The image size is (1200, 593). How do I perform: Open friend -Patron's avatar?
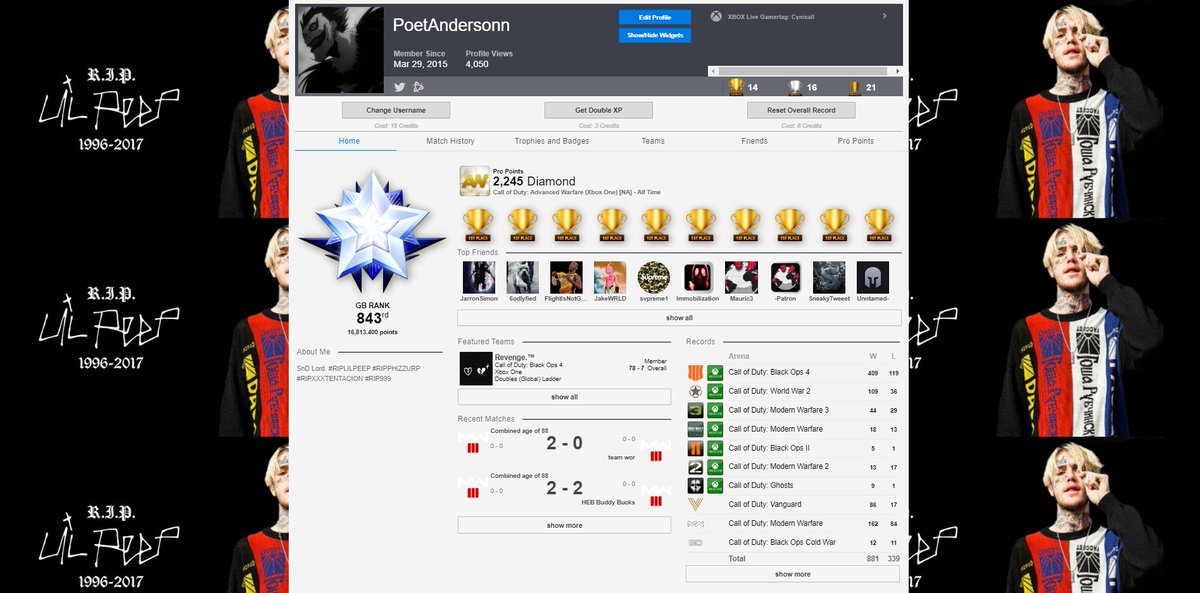point(786,277)
